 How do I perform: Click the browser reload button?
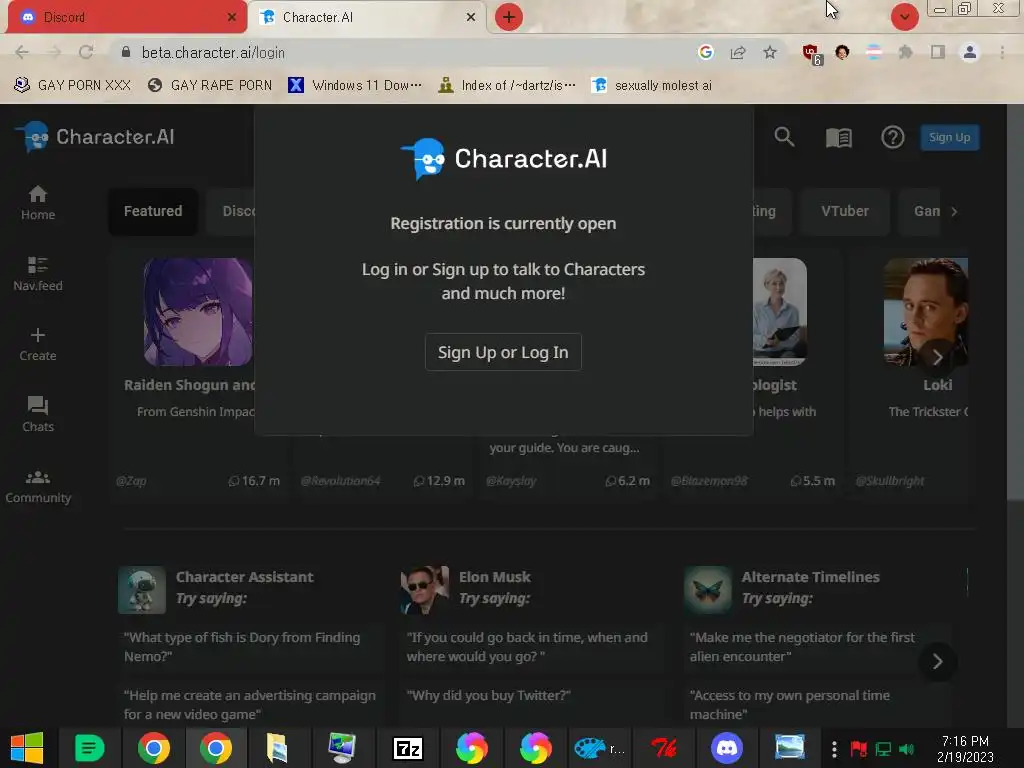86,52
